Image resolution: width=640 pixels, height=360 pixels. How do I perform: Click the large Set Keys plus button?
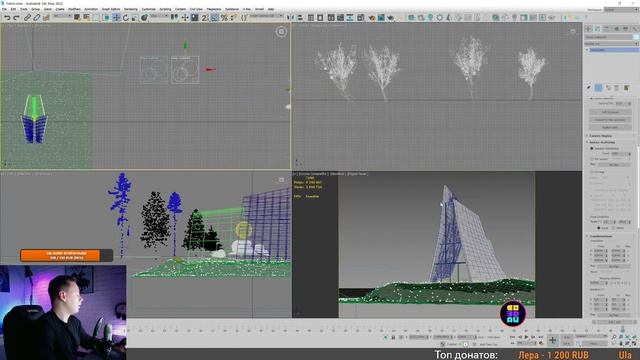pyautogui.click(x=552, y=340)
